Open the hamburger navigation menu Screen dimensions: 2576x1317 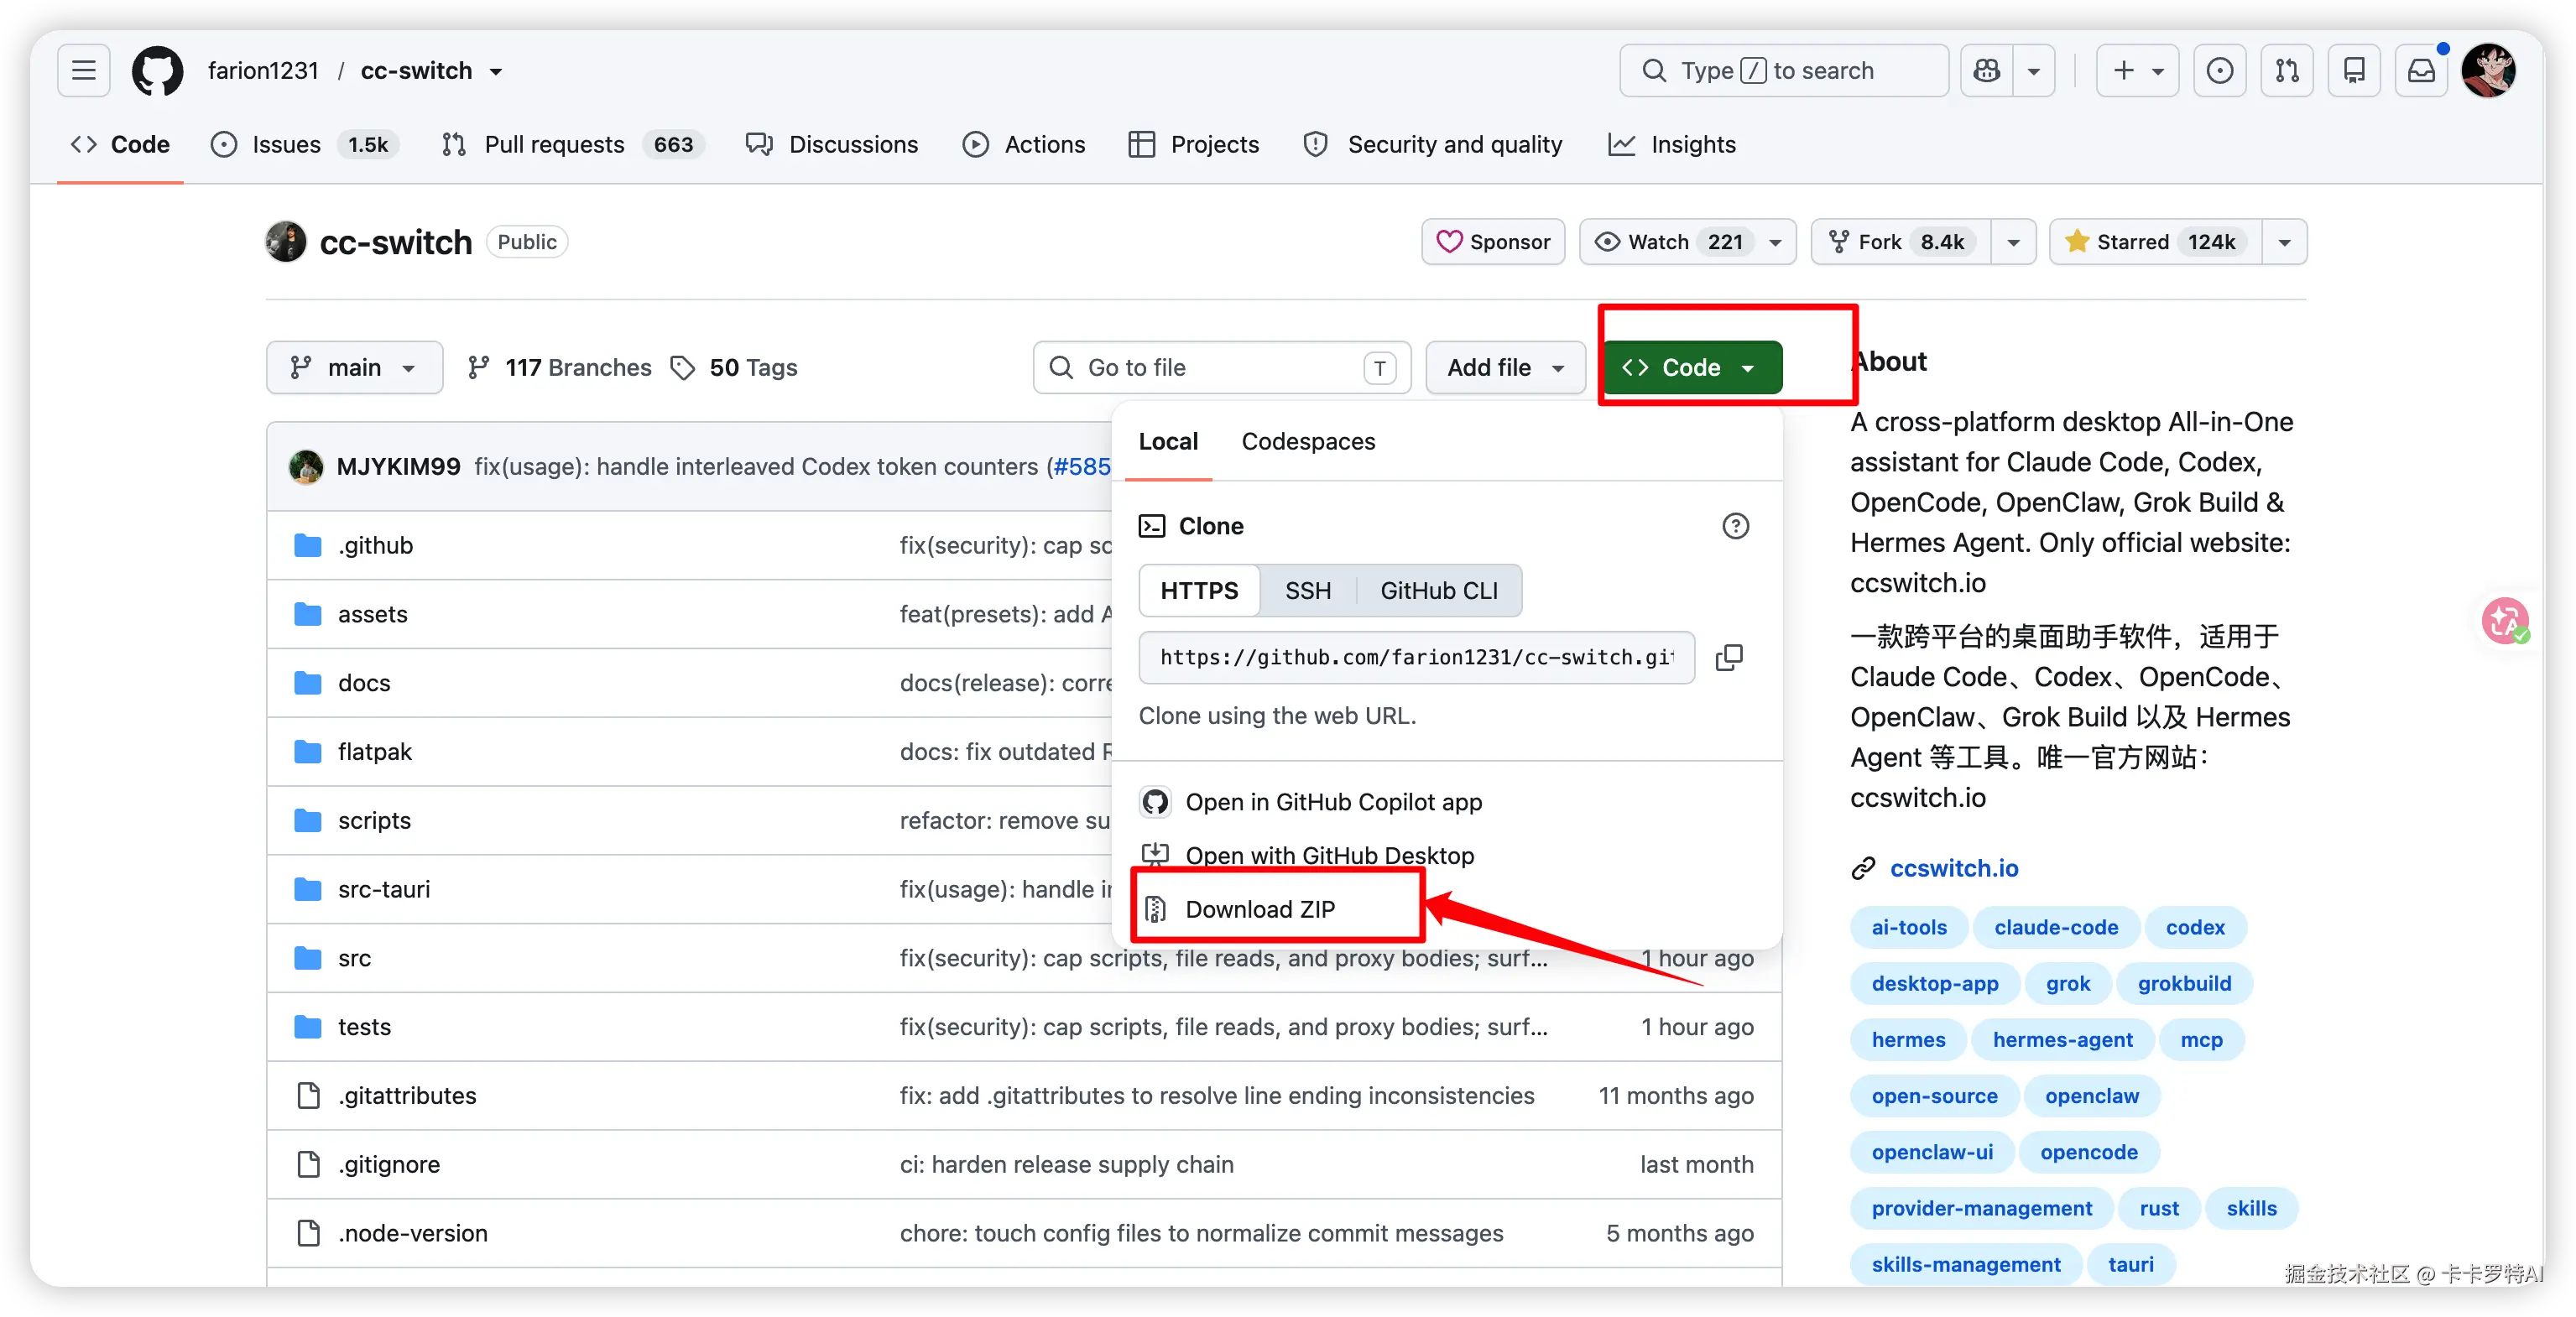pos(84,71)
